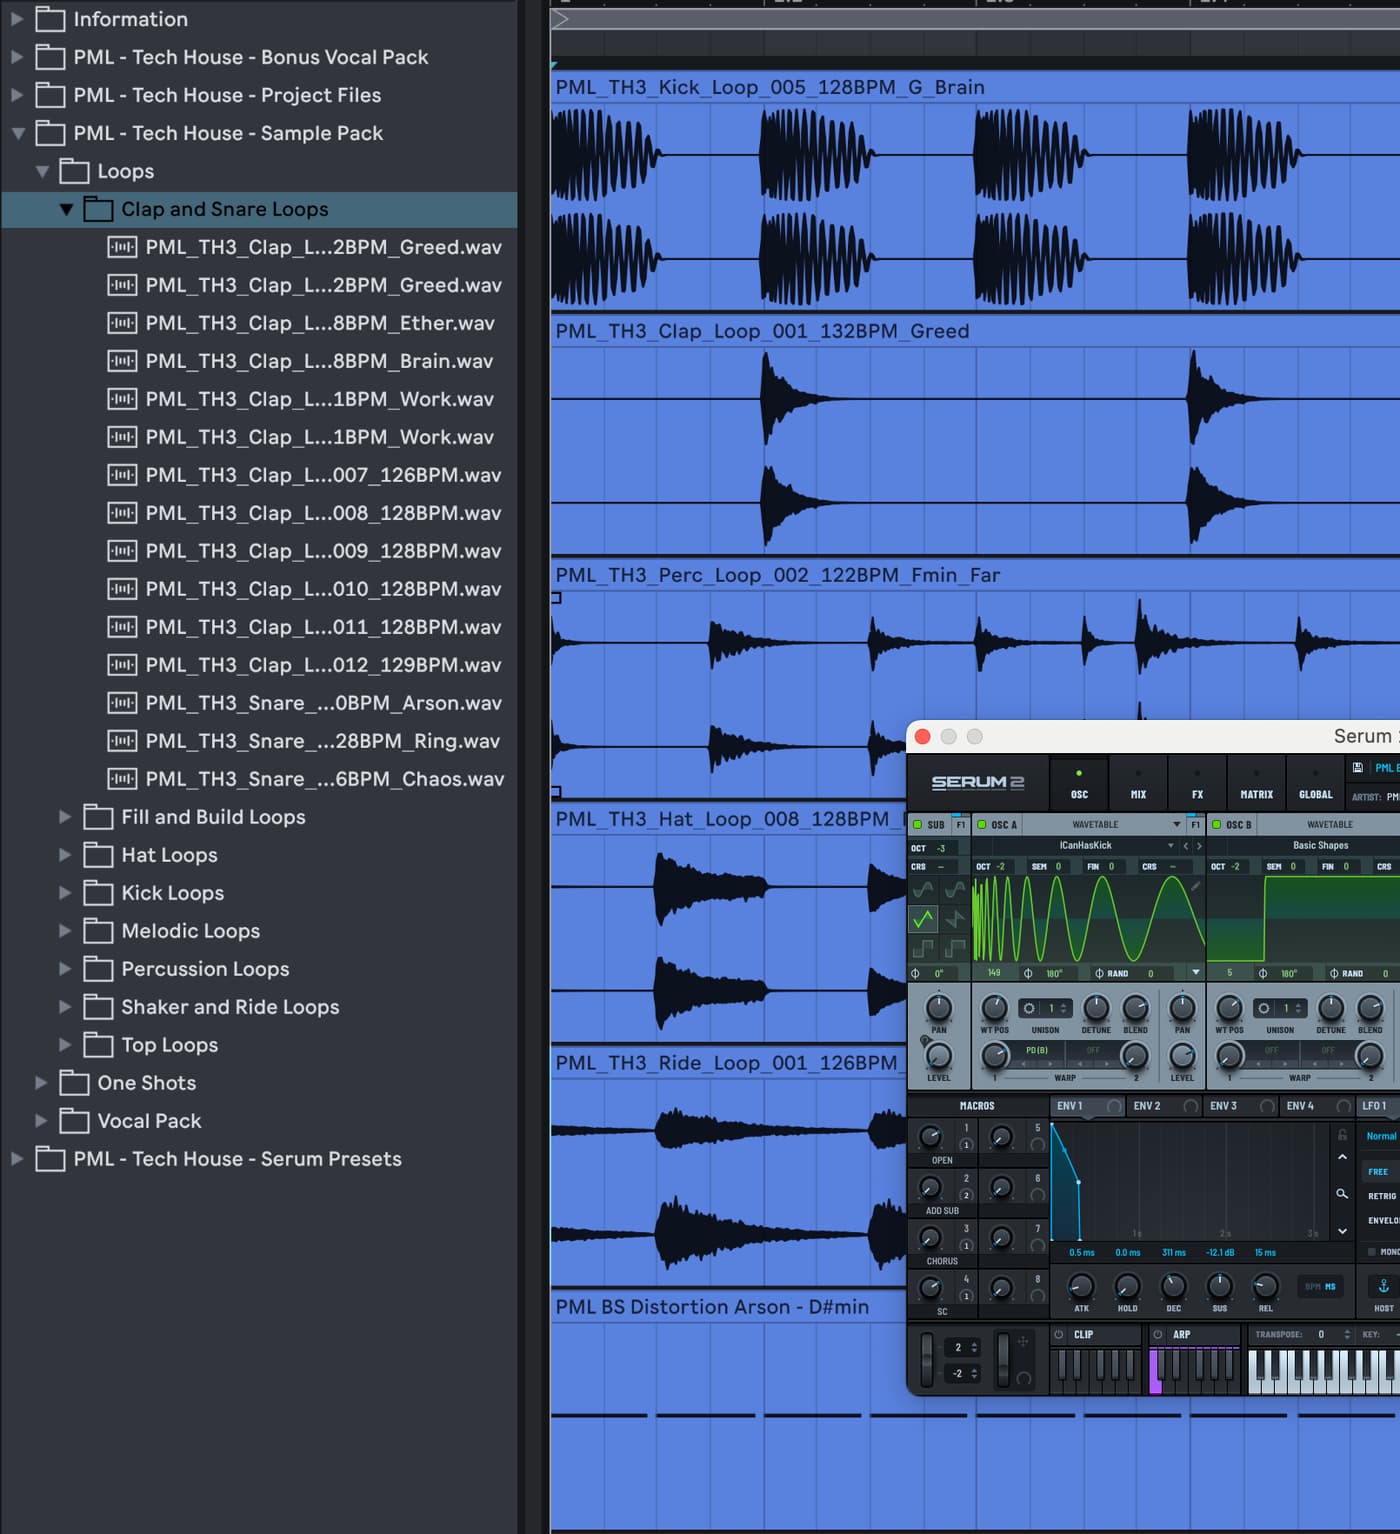
Task: Collapse the Clap and Snare Loops folder
Action: tap(66, 210)
